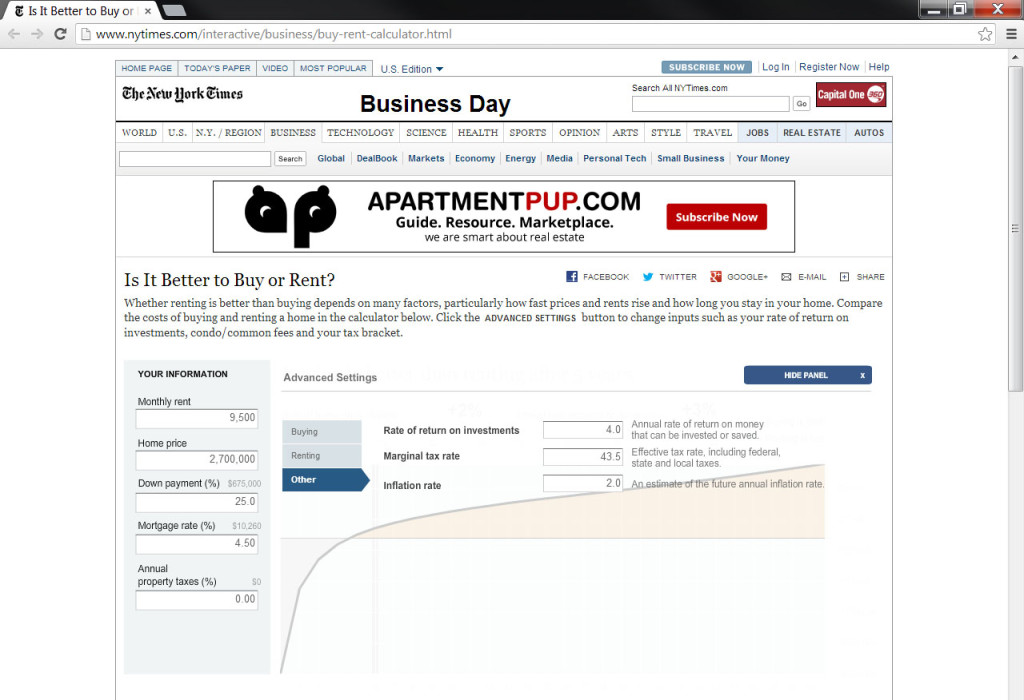
Task: E-mail this article using the envelope icon
Action: coord(804,276)
